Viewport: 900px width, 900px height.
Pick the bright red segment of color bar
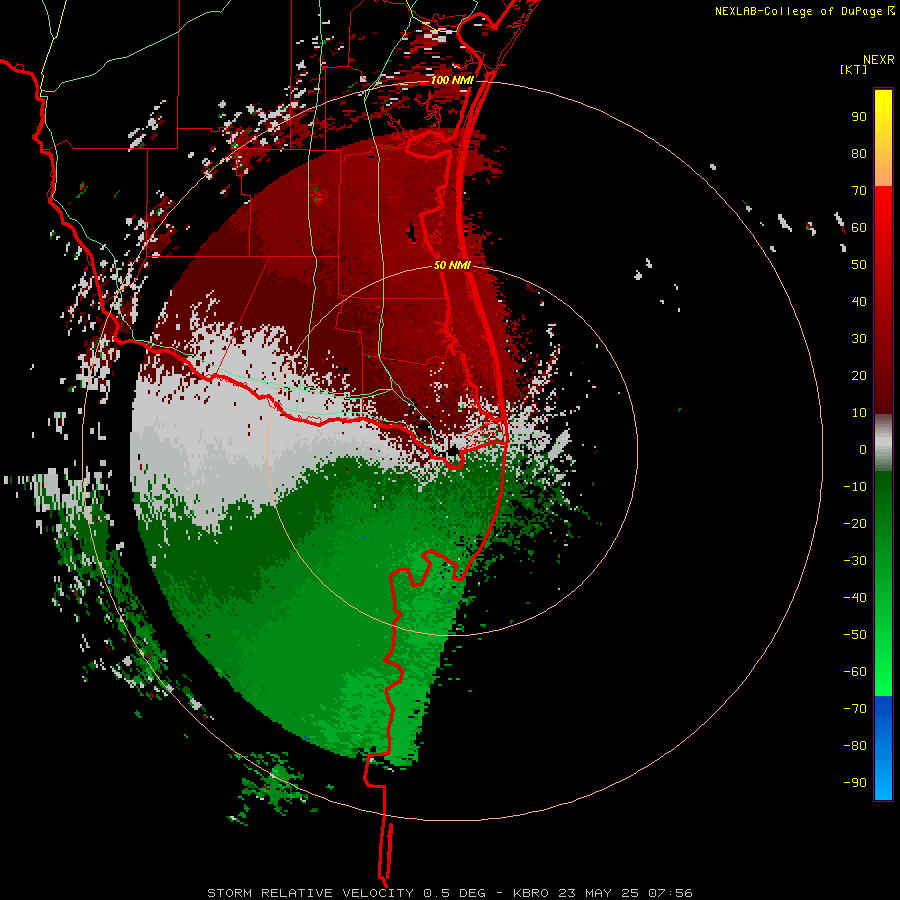883,208
